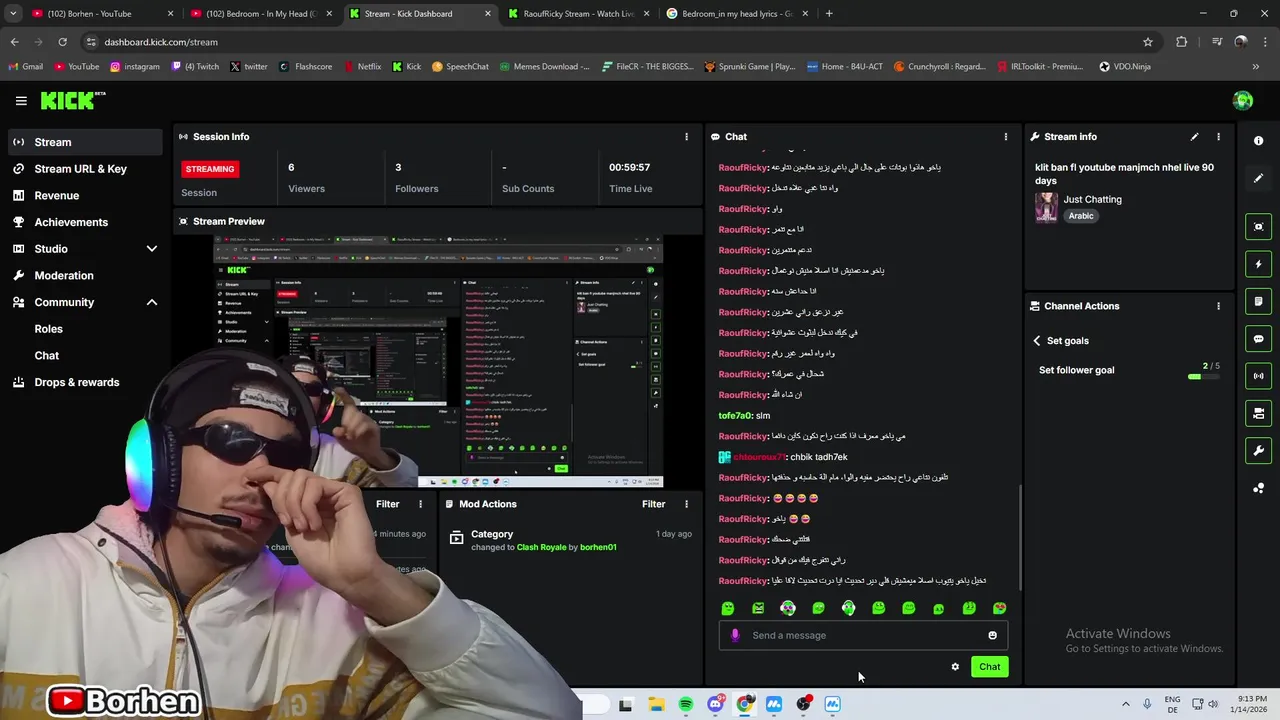Open a new browser tab
The height and width of the screenshot is (720, 1280).
pyautogui.click(x=829, y=14)
